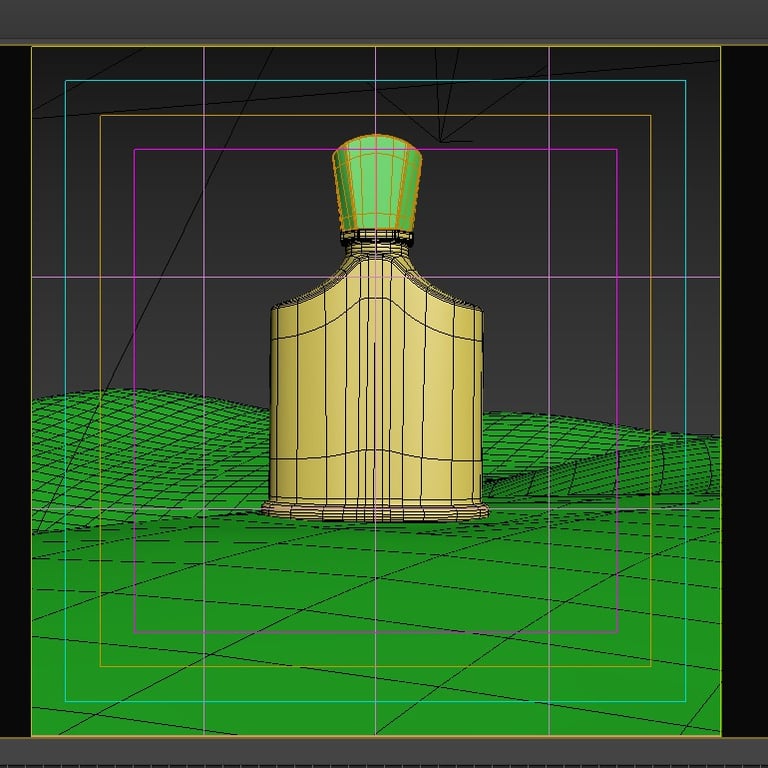Screen dimensions: 768x768
Task: Select the yellow perfume bottle body
Action: [376, 387]
